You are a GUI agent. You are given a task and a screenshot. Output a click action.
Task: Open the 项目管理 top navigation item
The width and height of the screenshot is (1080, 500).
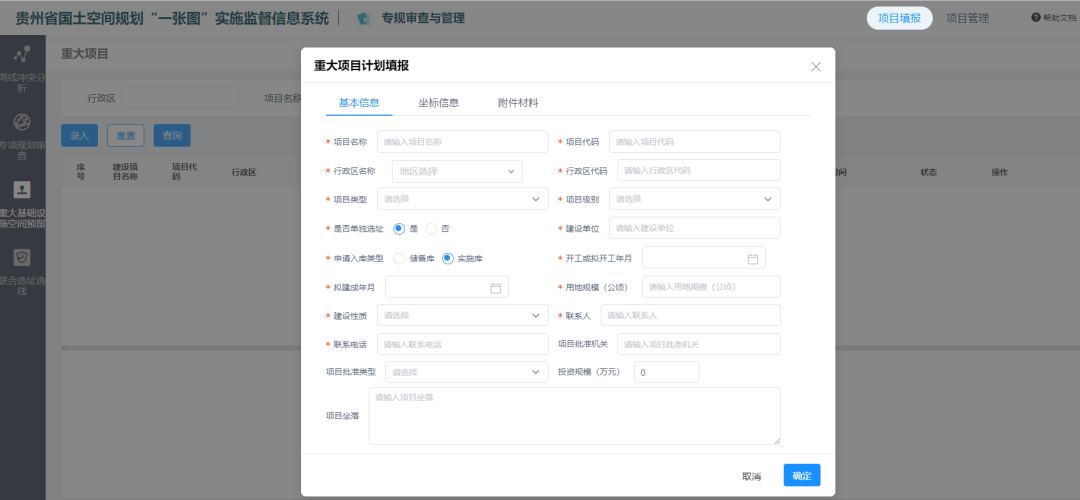click(967, 18)
